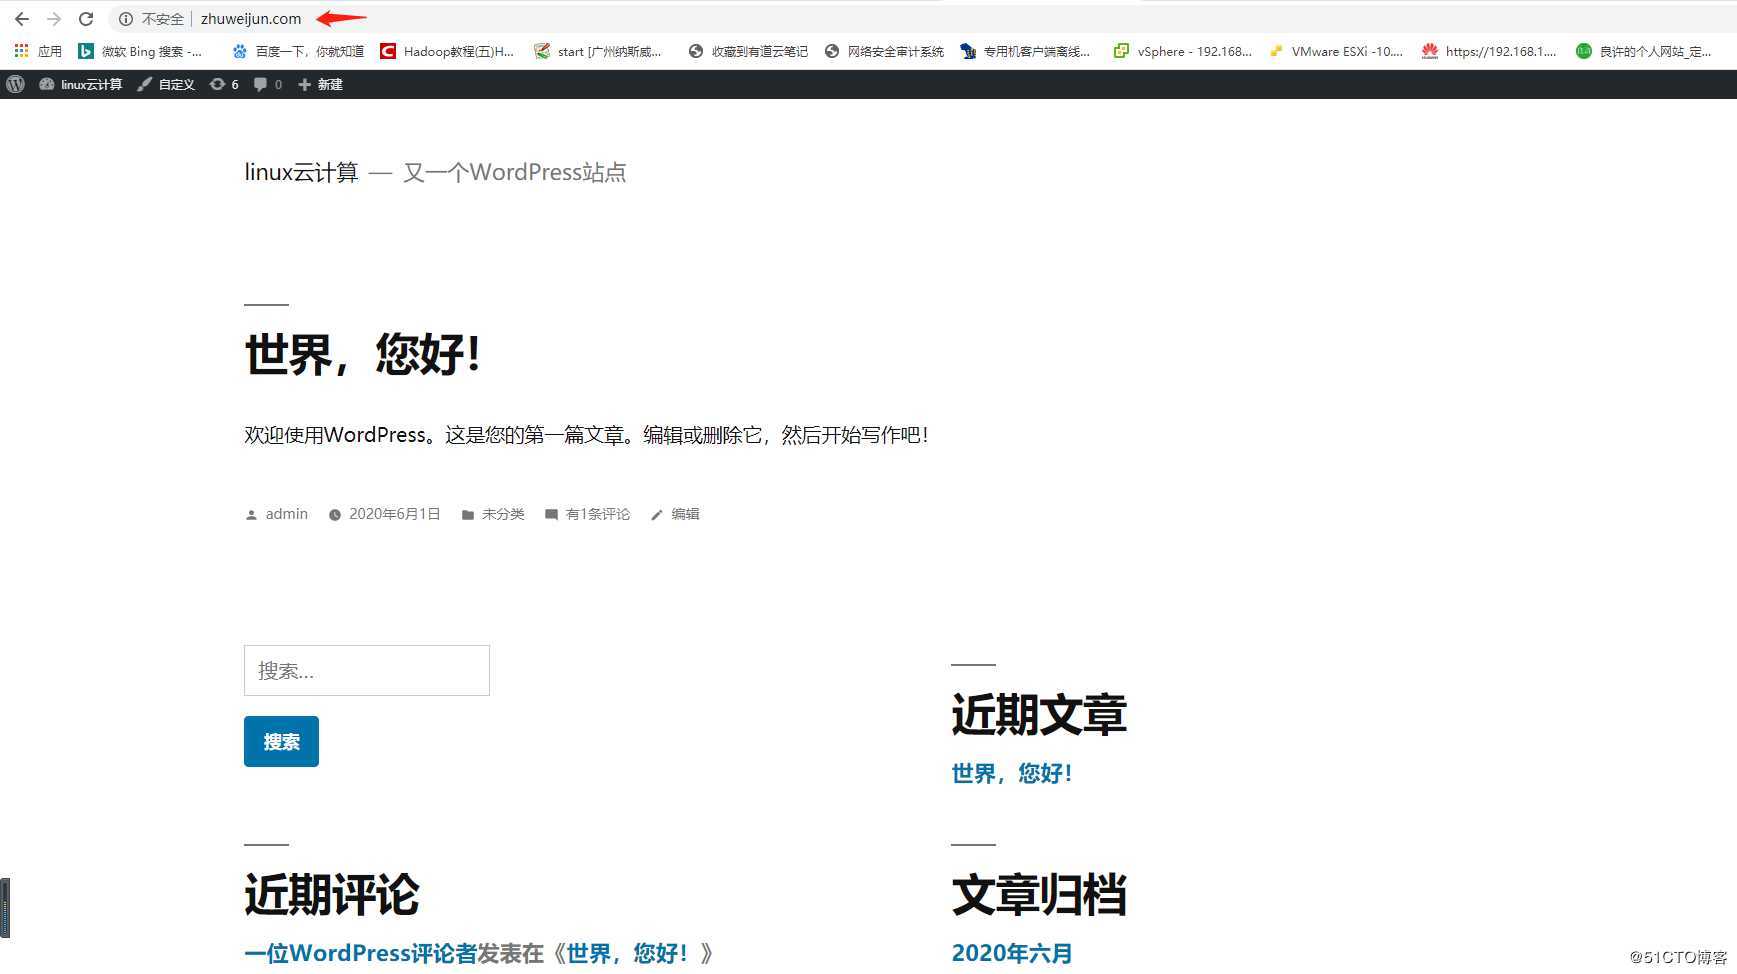Screen dimensions: 1737x974
Task: Click the person icon beside admin
Action: pyautogui.click(x=251, y=515)
